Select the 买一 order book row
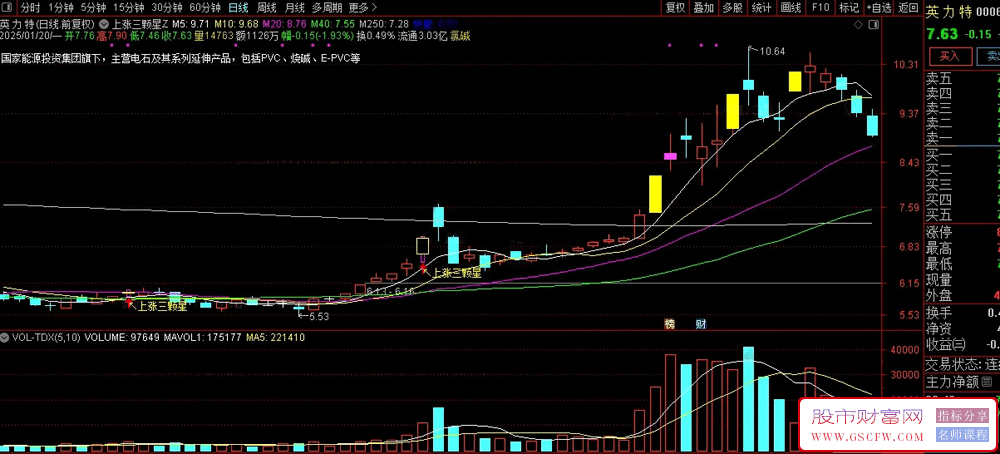This screenshot has height=454, width=1000. pyautogui.click(x=962, y=154)
